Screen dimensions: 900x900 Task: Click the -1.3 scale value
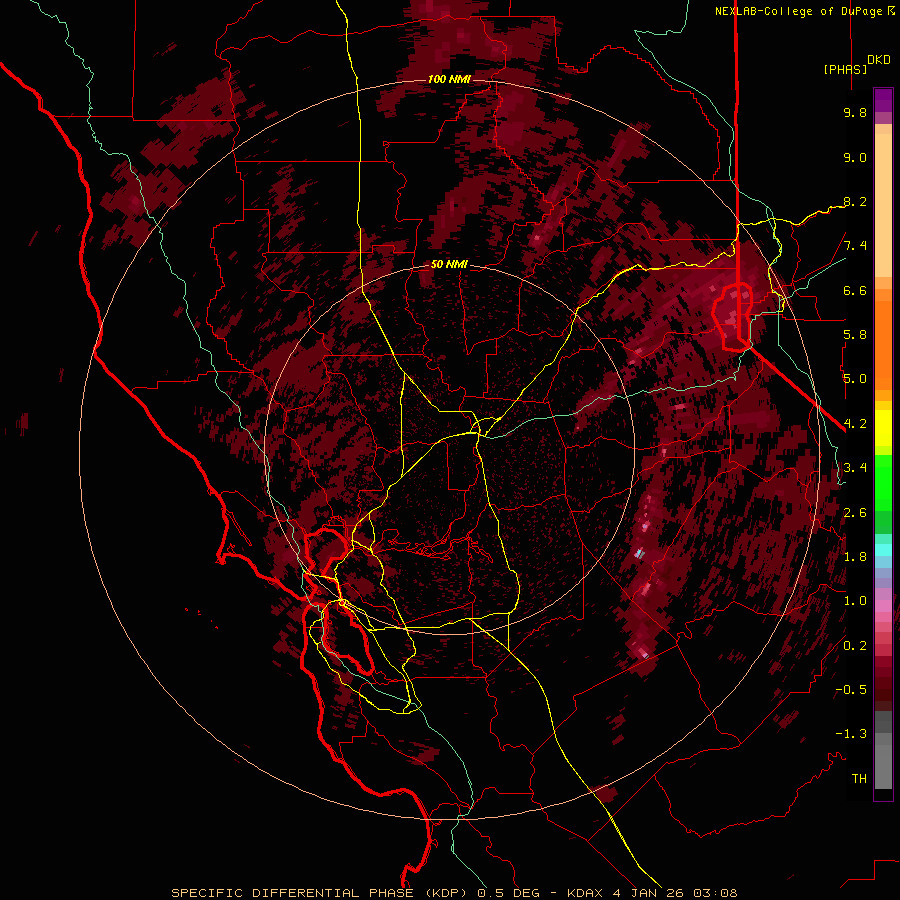coord(851,734)
